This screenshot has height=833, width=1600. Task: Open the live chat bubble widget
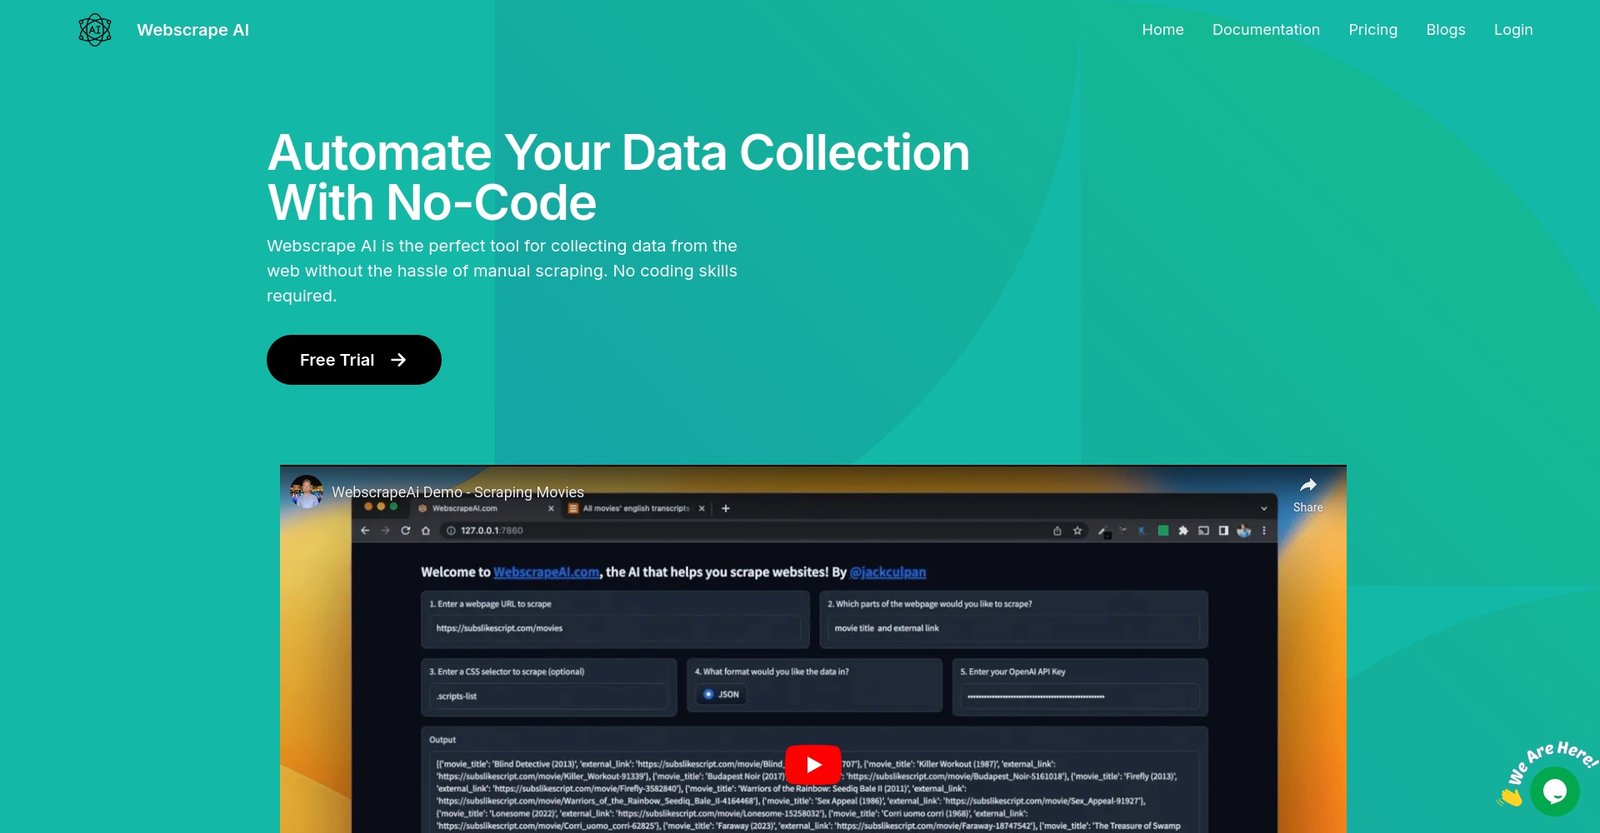coord(1554,791)
